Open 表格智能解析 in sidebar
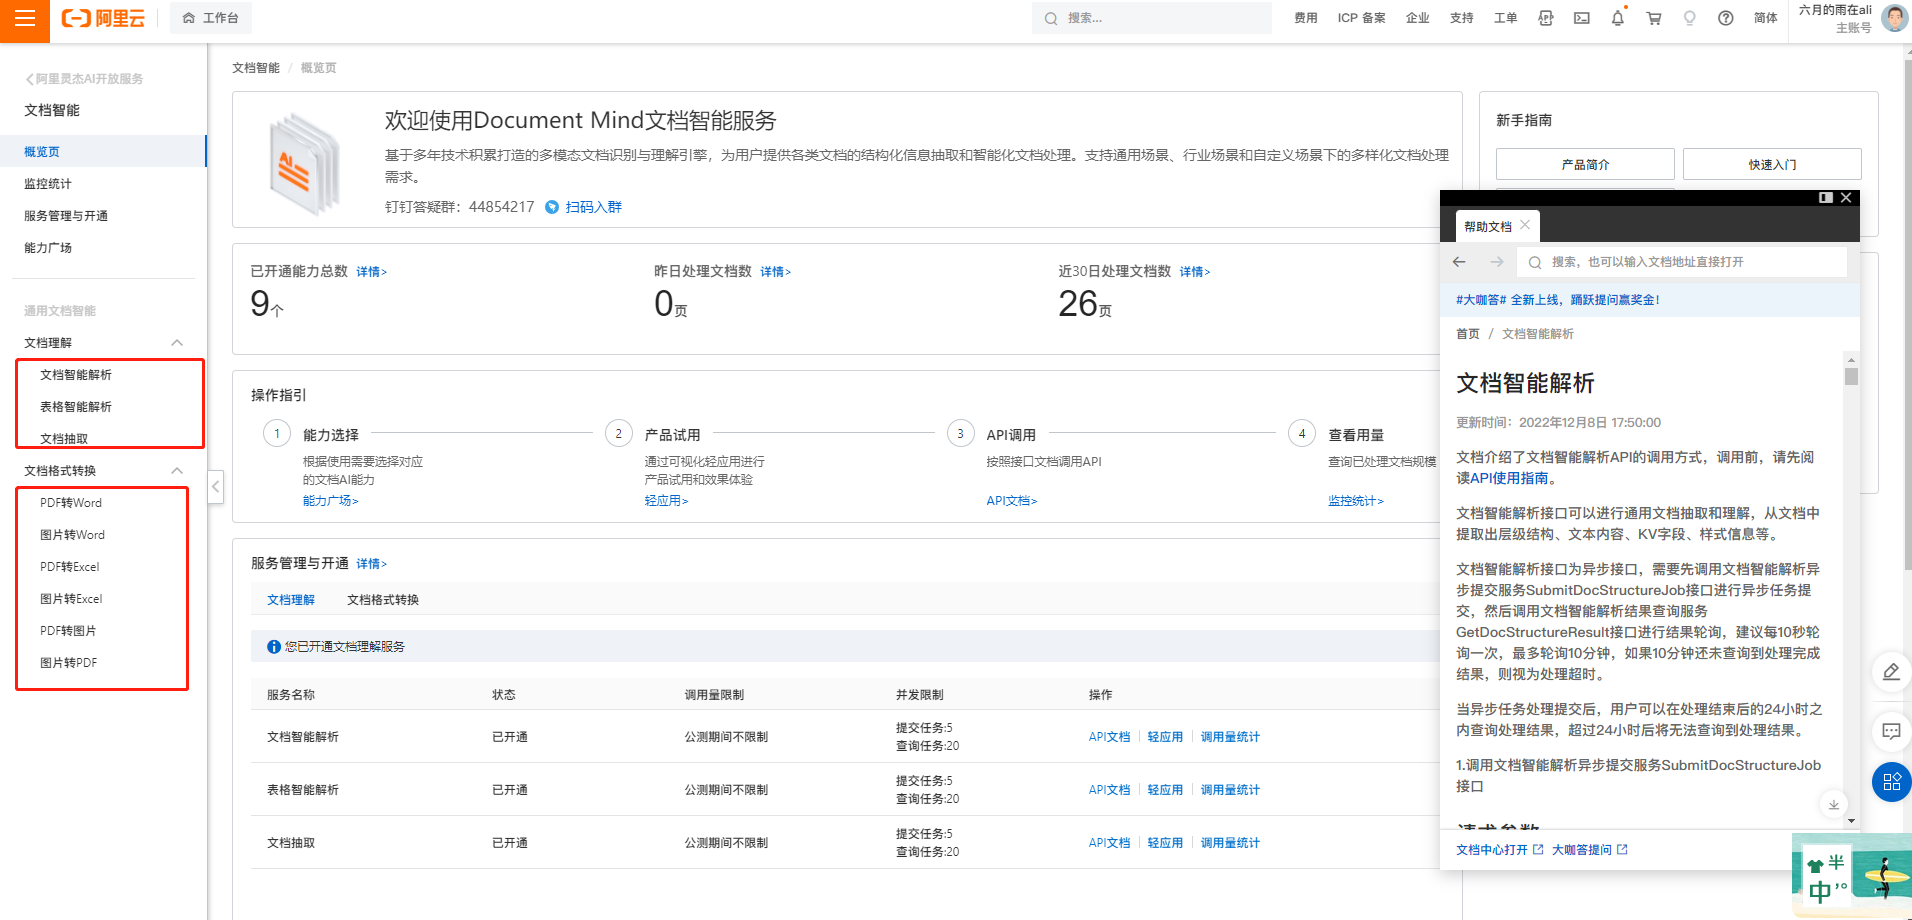The image size is (1912, 920). (x=76, y=407)
